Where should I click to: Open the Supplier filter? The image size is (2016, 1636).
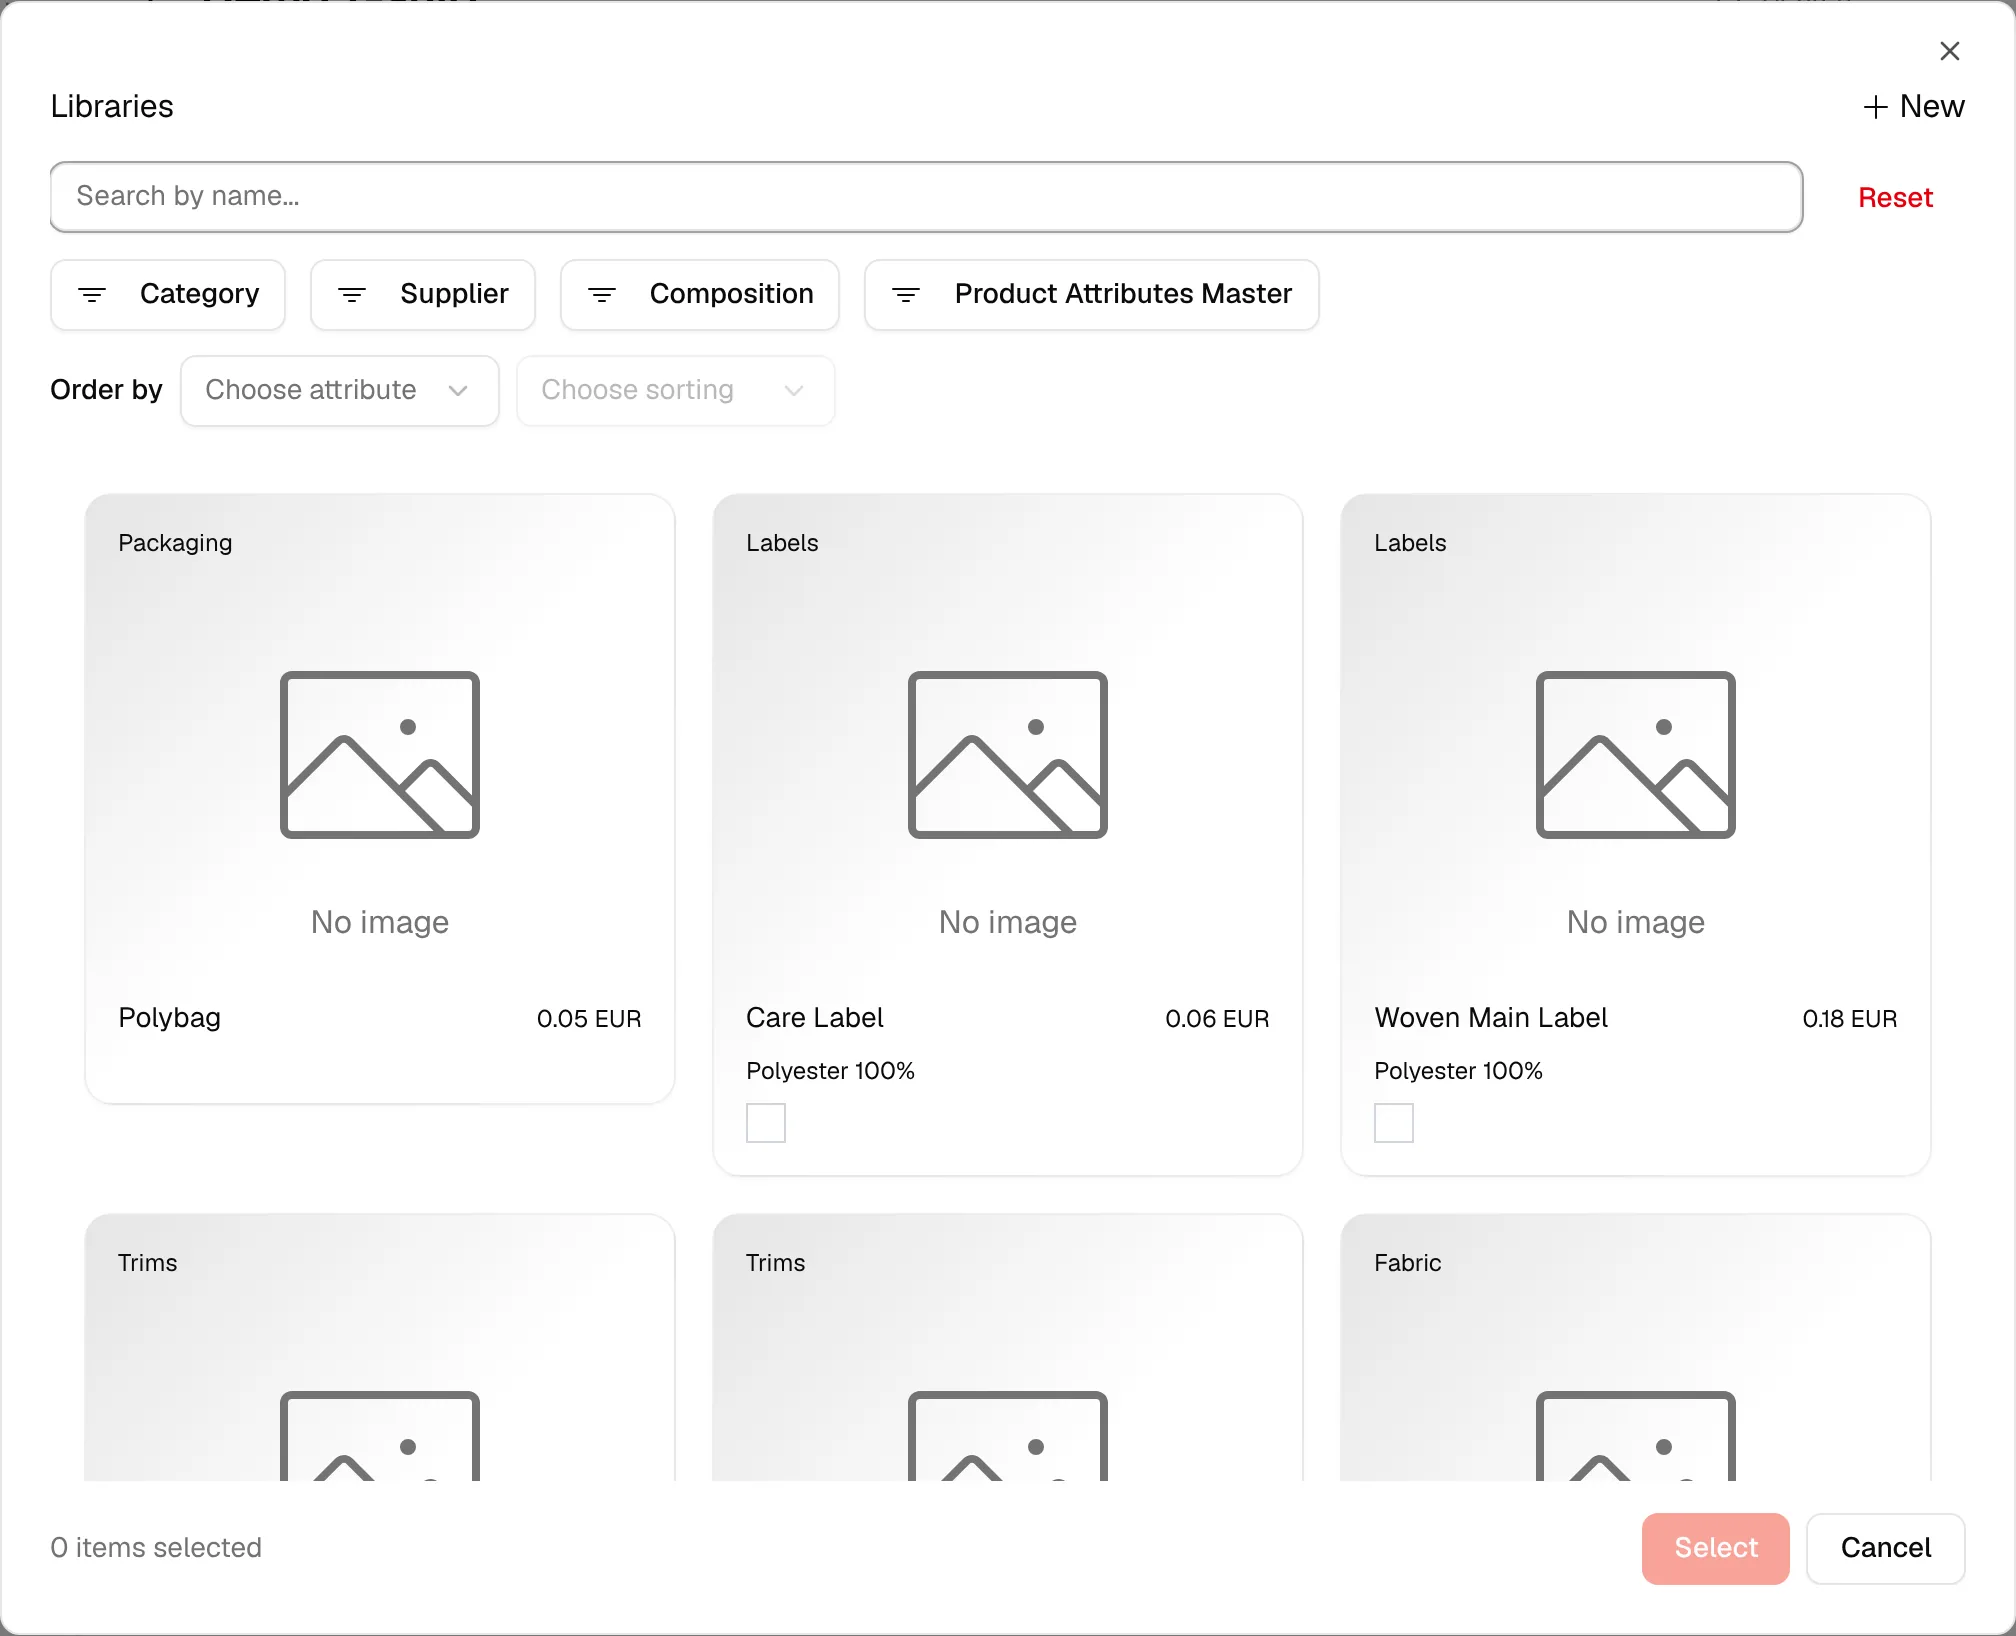[x=423, y=294]
